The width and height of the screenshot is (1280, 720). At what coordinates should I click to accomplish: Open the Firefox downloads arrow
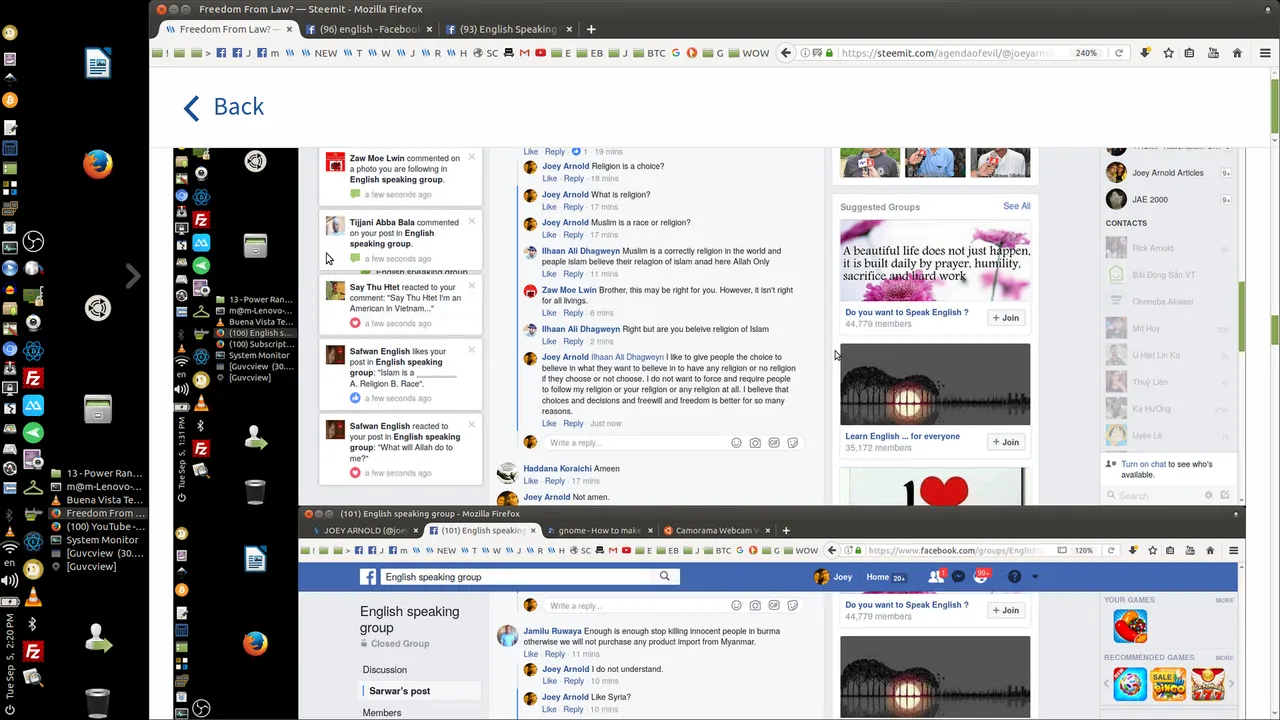[1145, 53]
